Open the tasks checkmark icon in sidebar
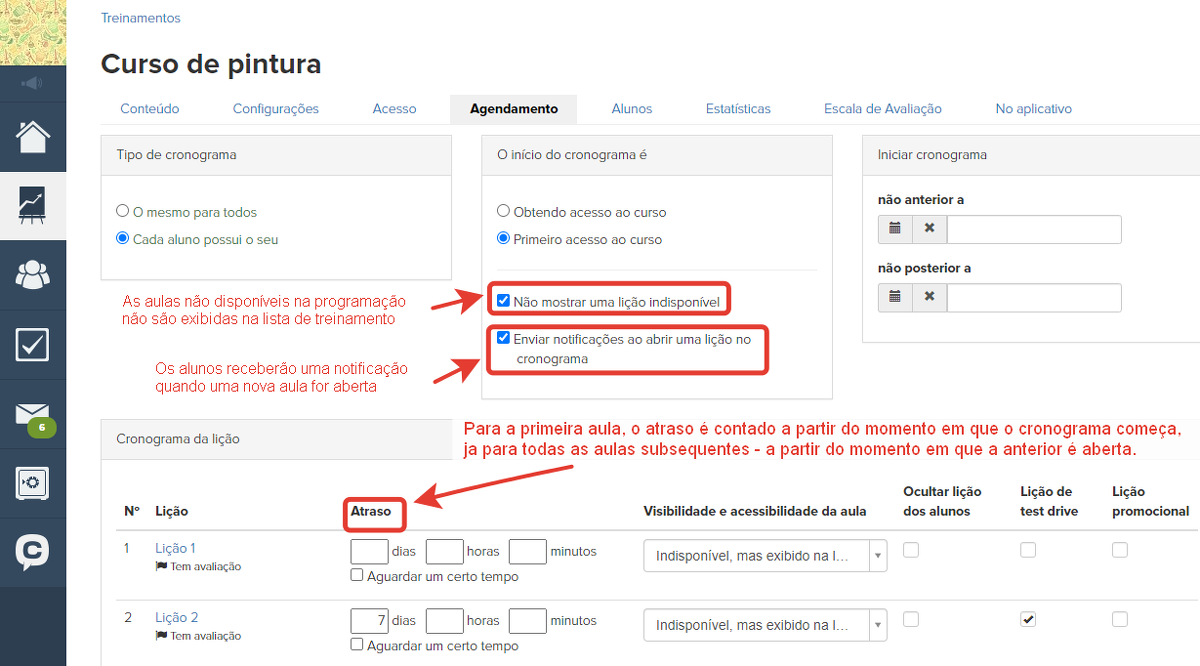 pos(33,345)
